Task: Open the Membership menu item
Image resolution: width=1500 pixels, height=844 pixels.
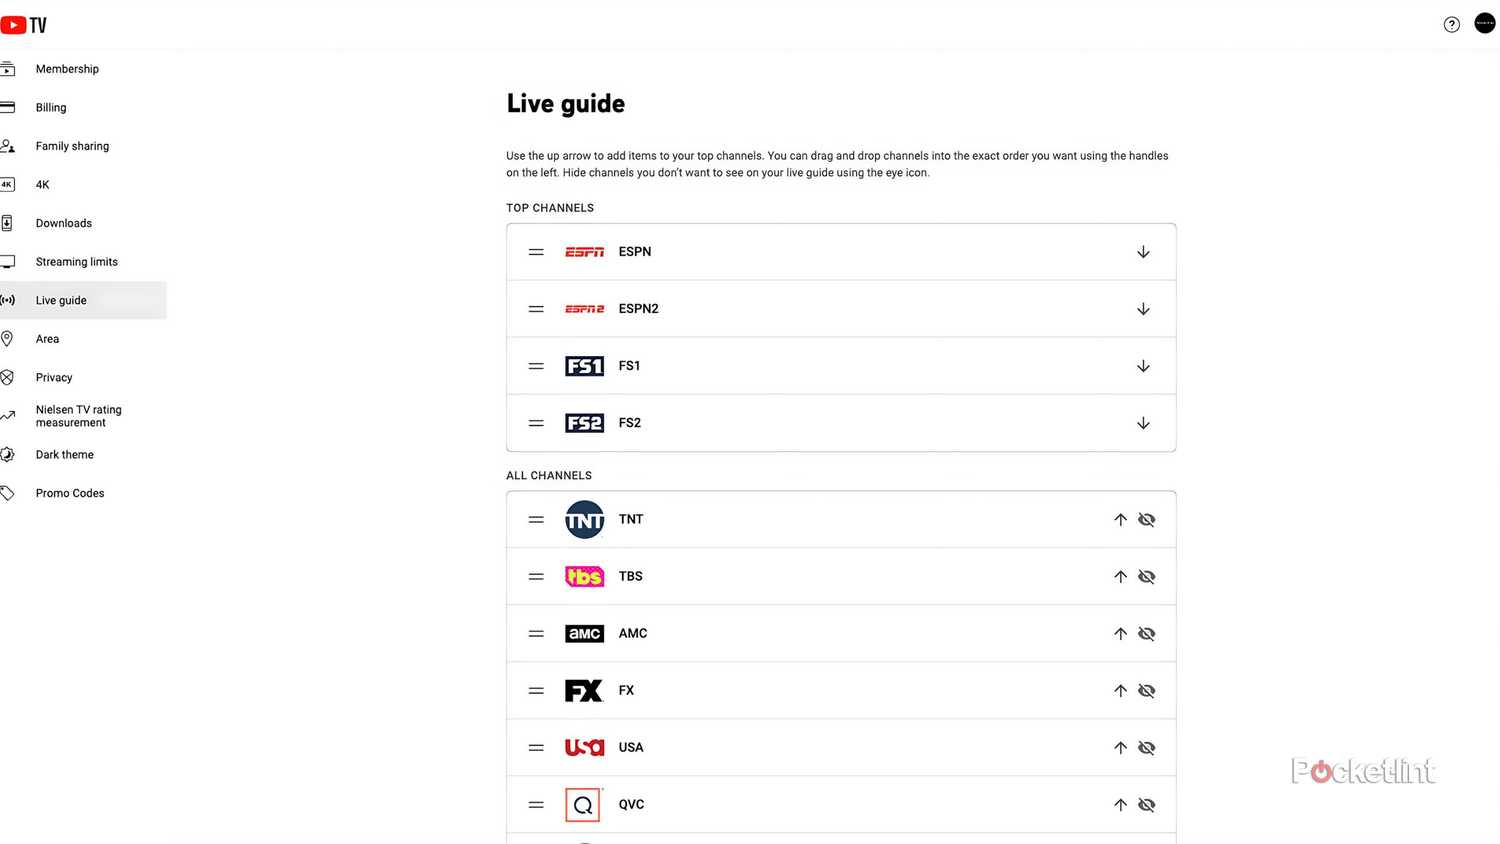Action: (x=67, y=69)
